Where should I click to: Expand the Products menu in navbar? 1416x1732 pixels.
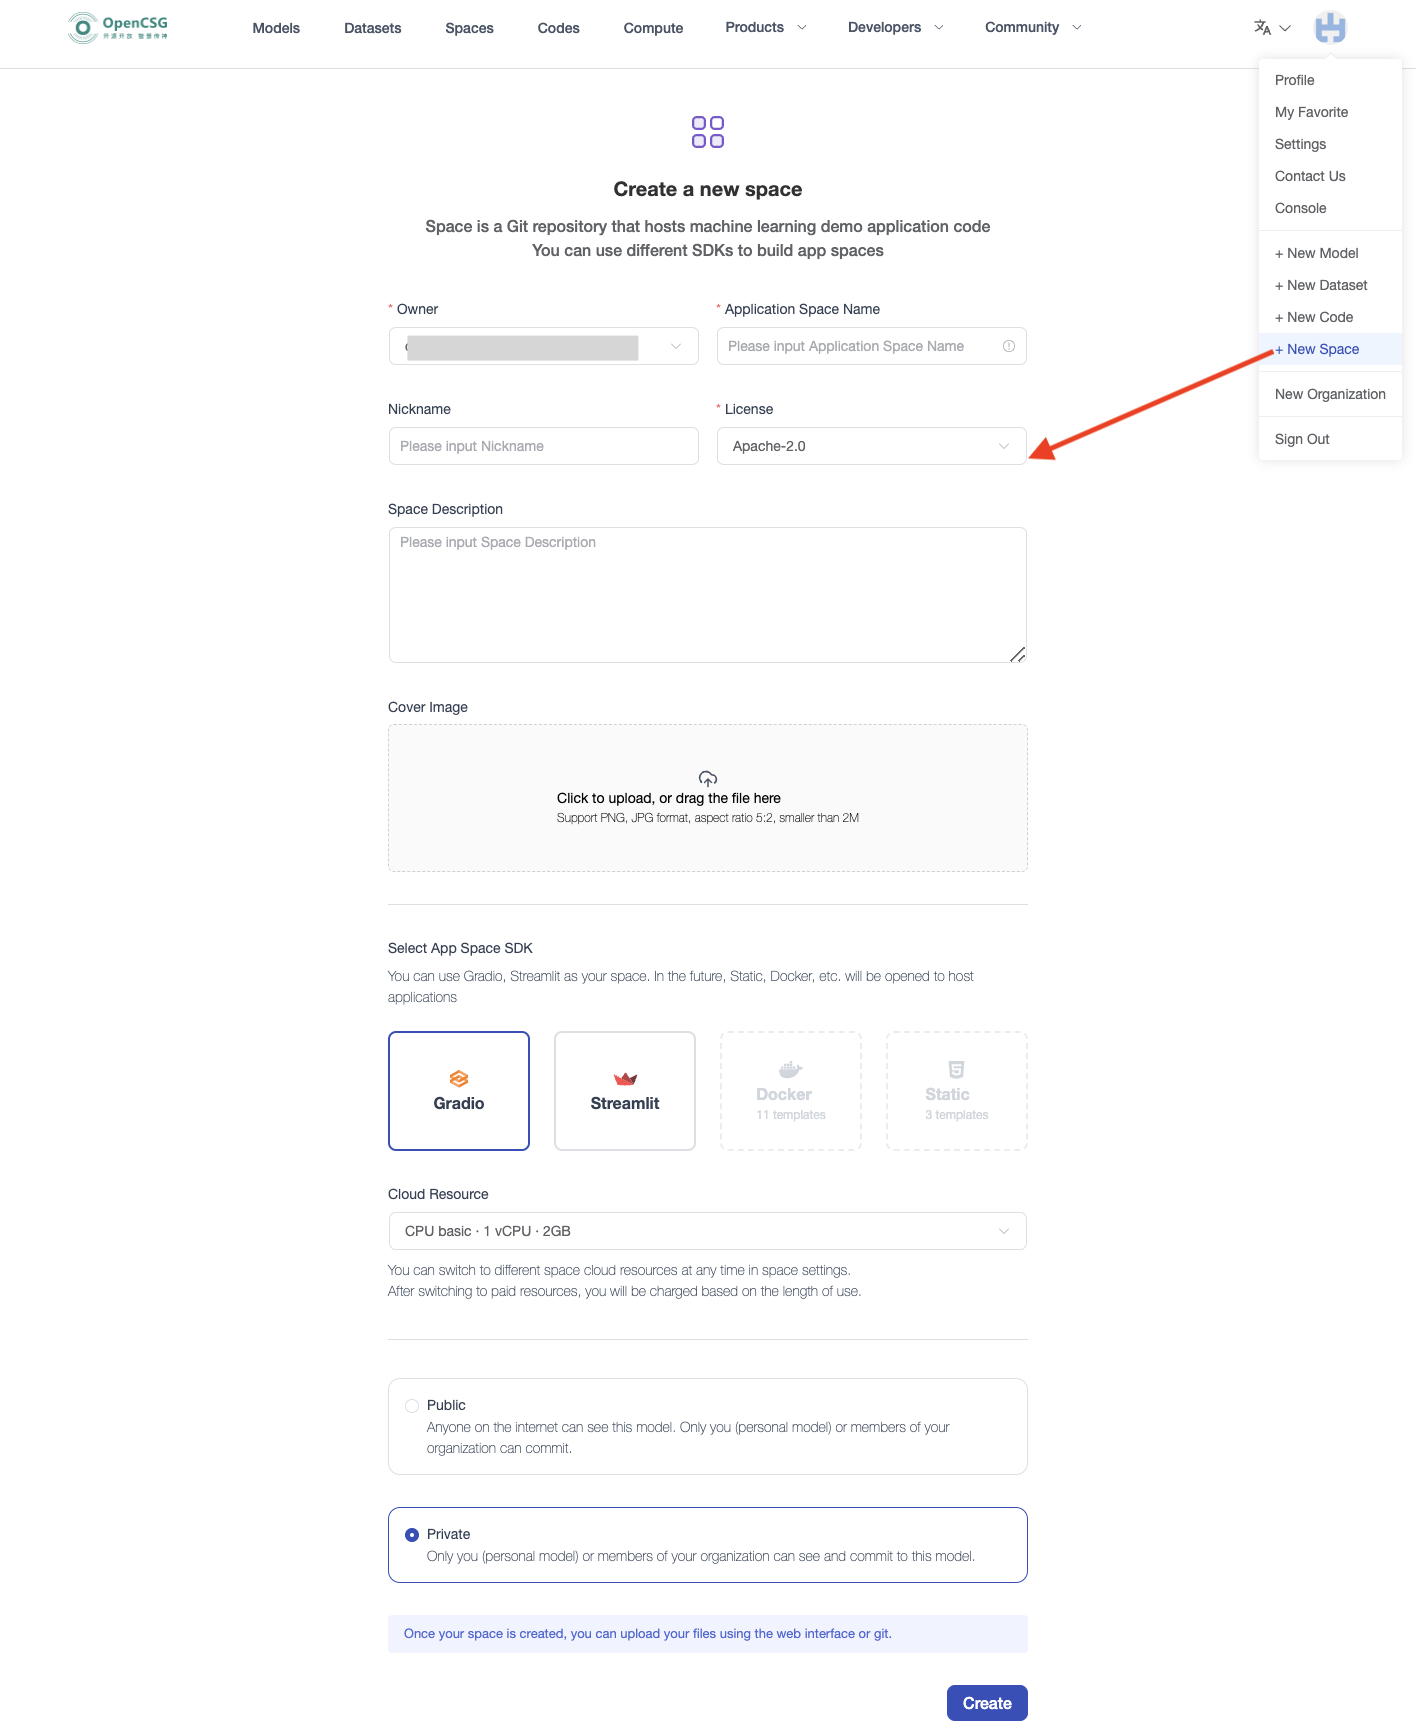pos(765,28)
